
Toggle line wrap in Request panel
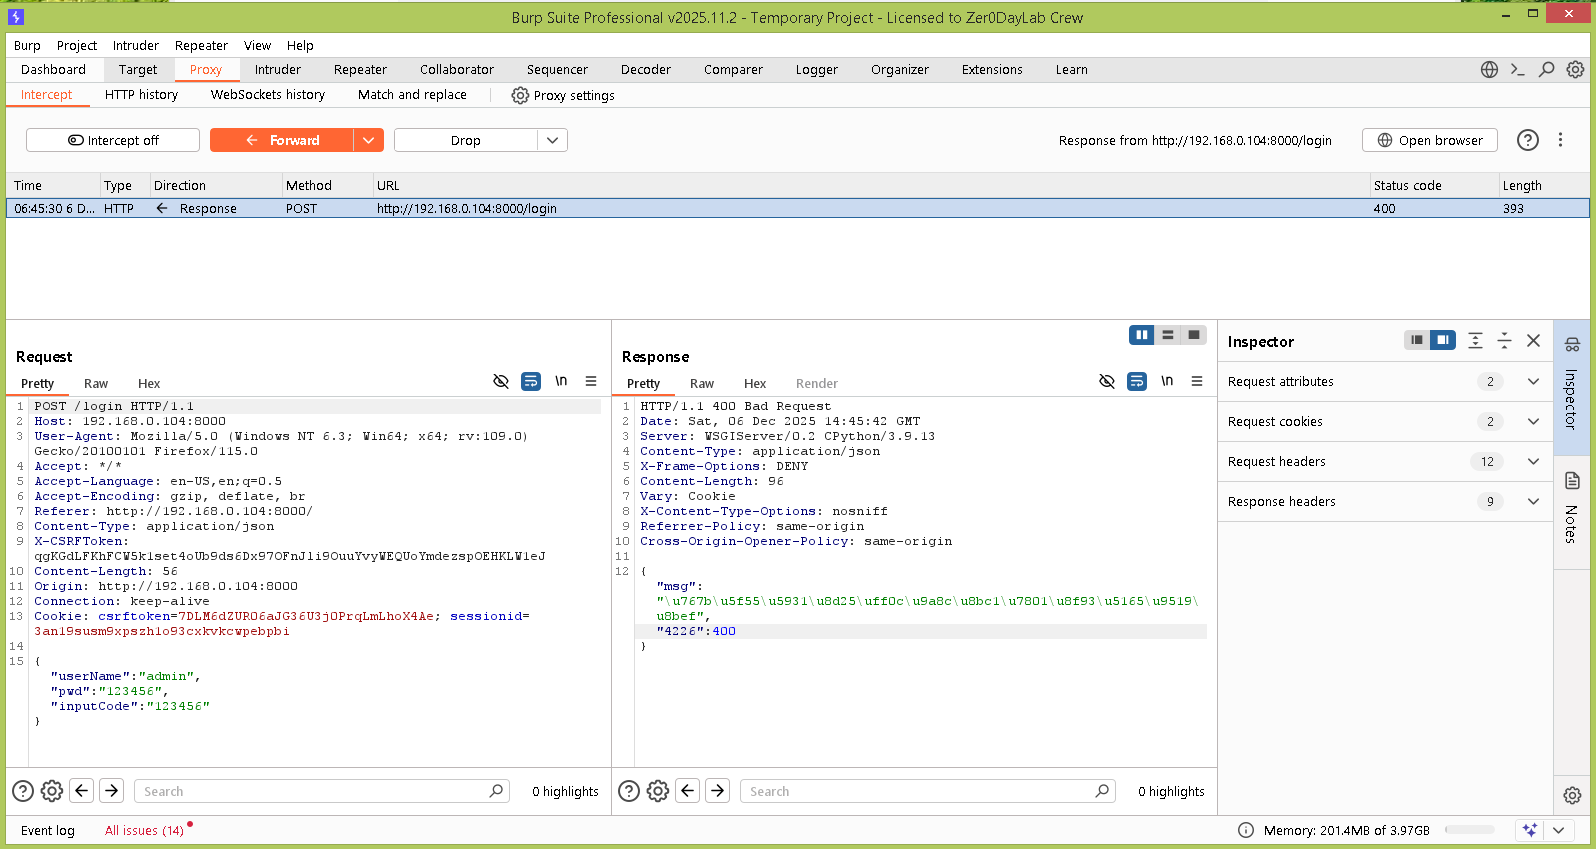531,381
